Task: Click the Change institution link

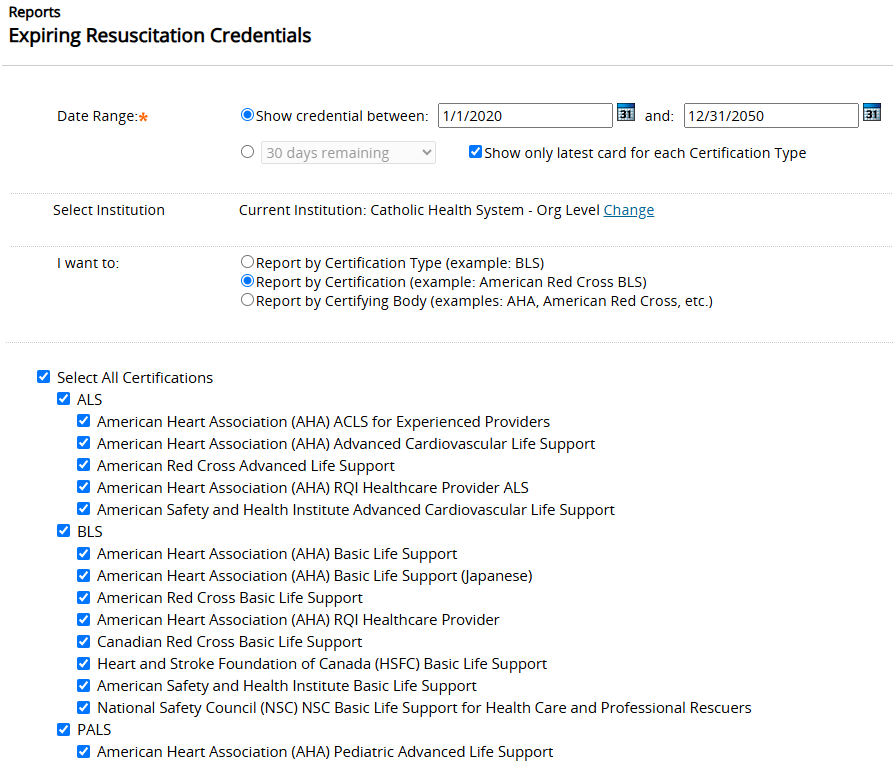Action: tap(629, 210)
